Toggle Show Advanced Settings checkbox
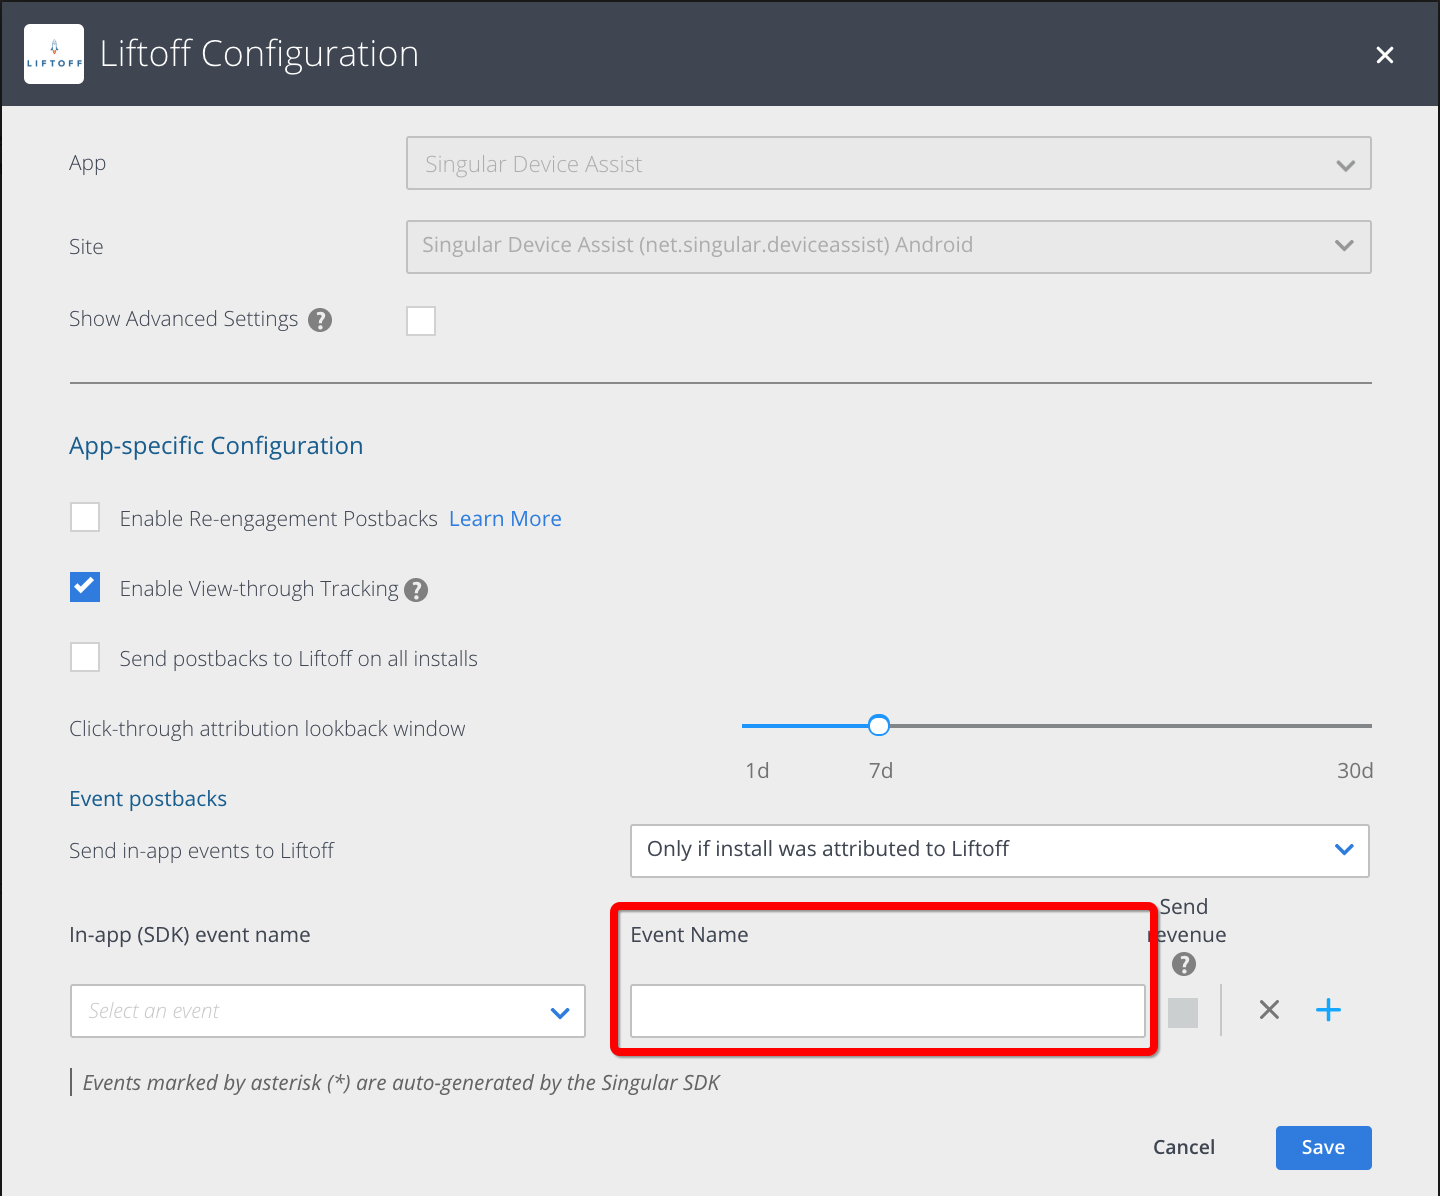The width and height of the screenshot is (1440, 1196). pyautogui.click(x=421, y=321)
